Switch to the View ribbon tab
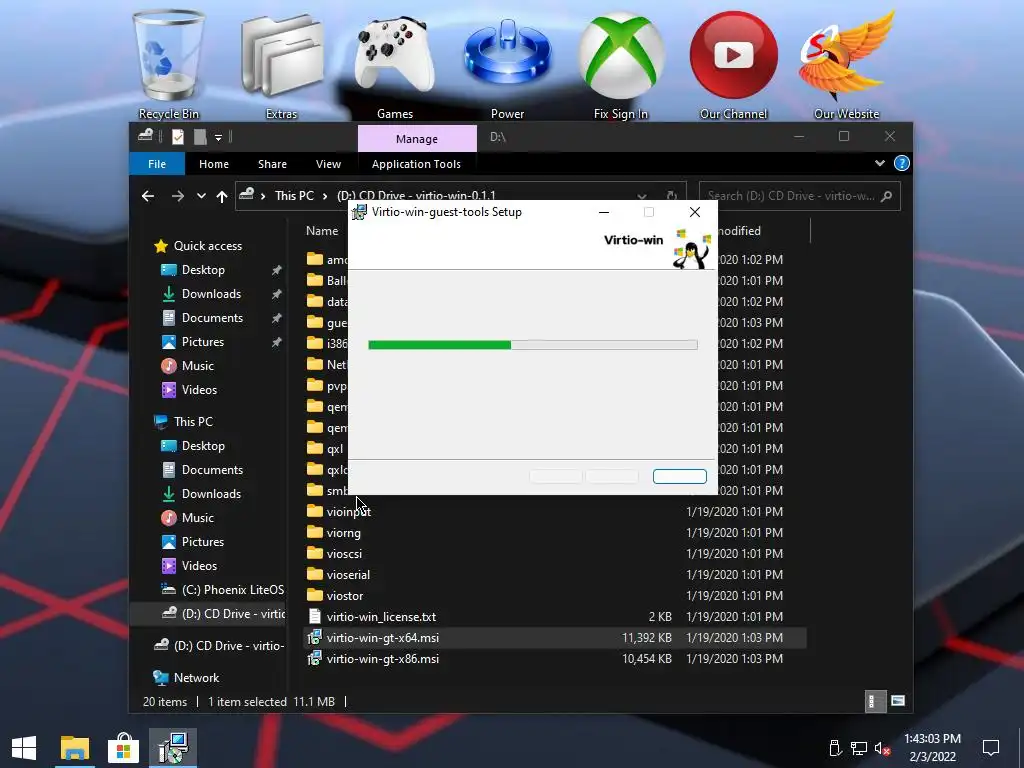This screenshot has width=1024, height=768. click(328, 164)
